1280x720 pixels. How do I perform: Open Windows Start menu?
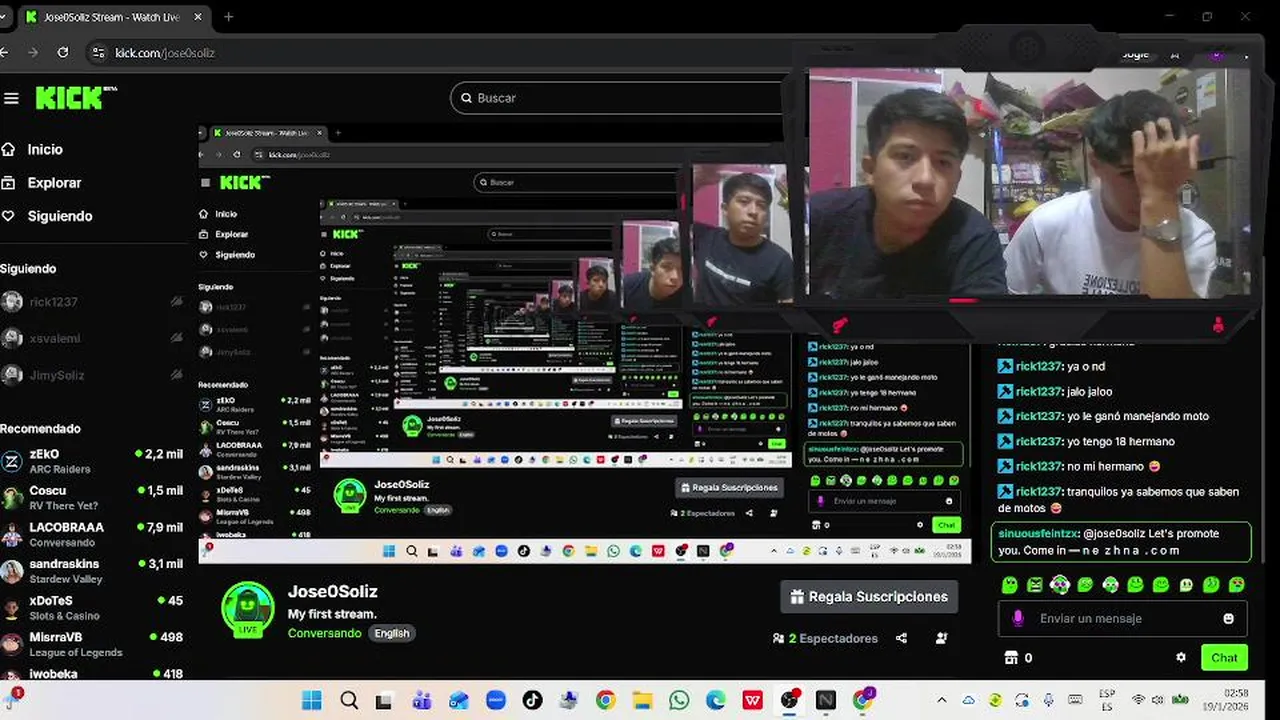point(312,700)
